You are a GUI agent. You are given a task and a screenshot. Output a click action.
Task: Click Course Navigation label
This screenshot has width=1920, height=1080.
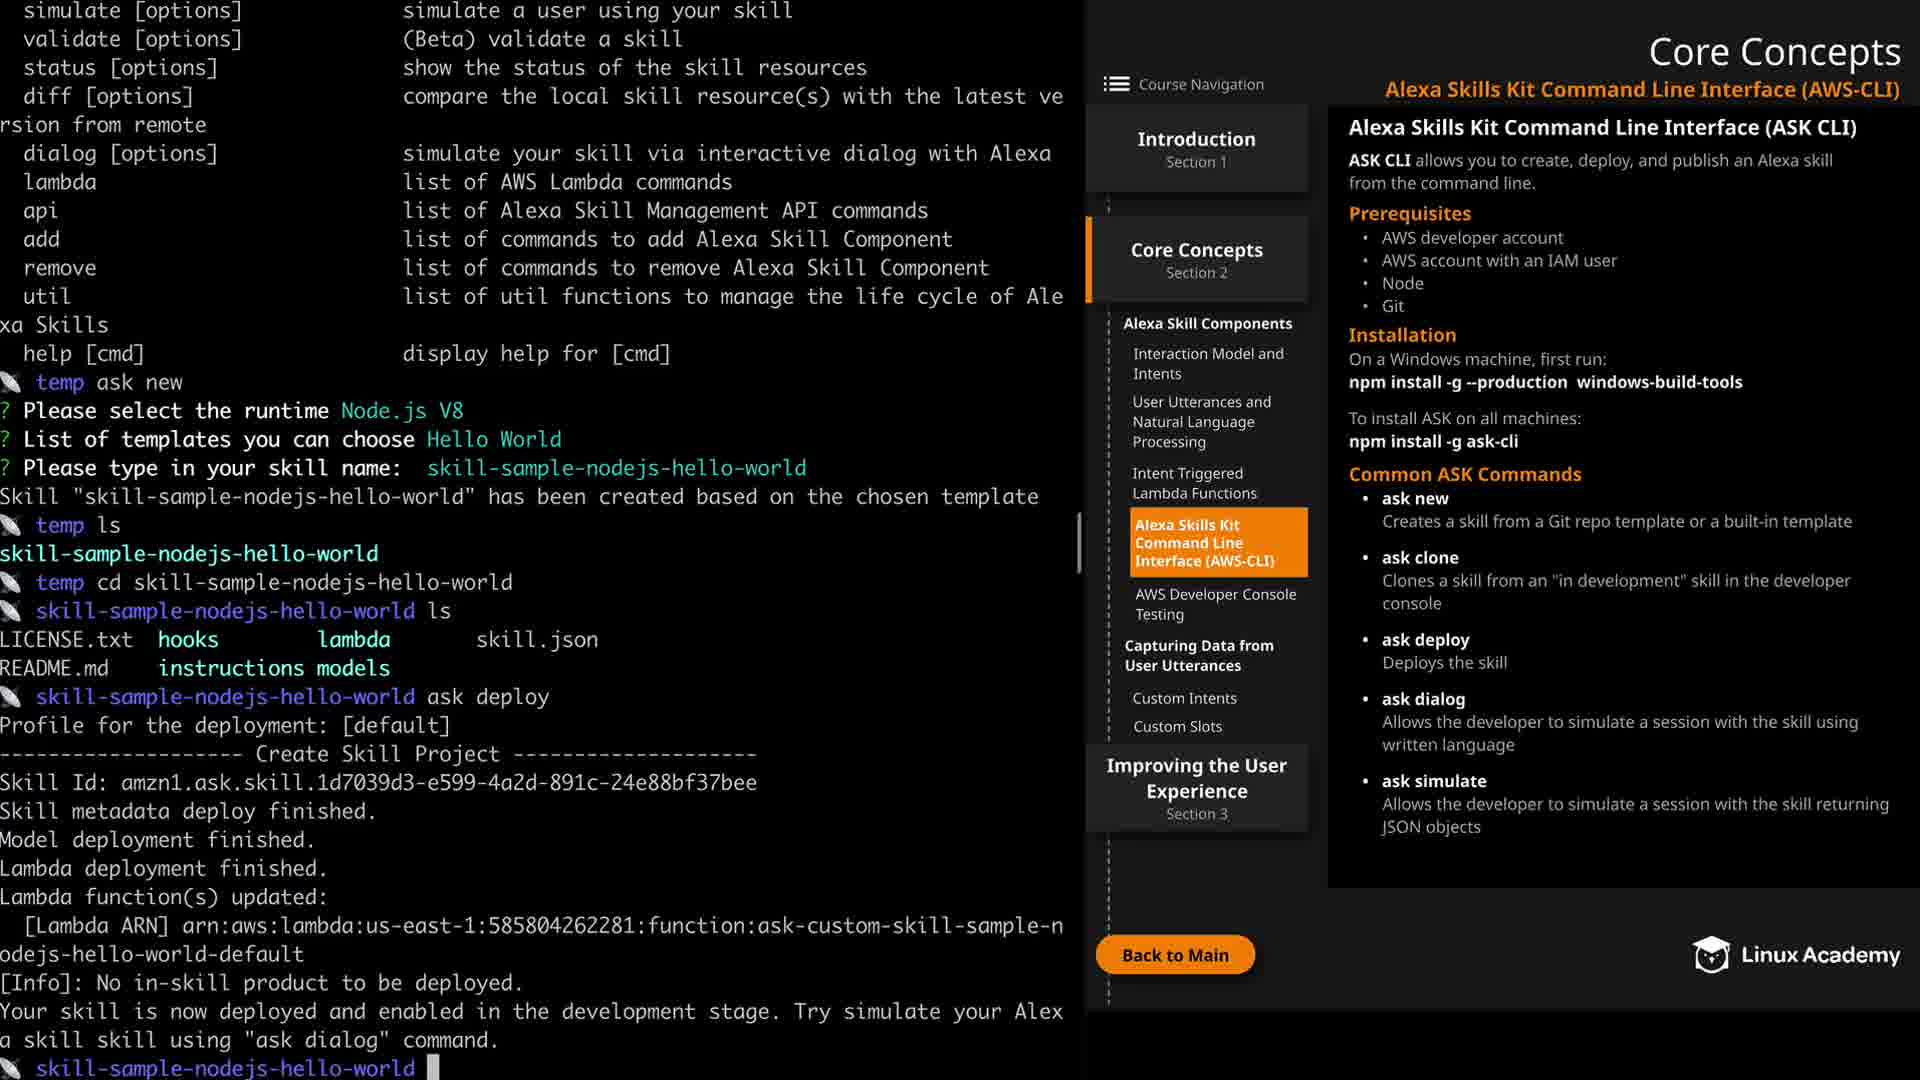(1201, 85)
